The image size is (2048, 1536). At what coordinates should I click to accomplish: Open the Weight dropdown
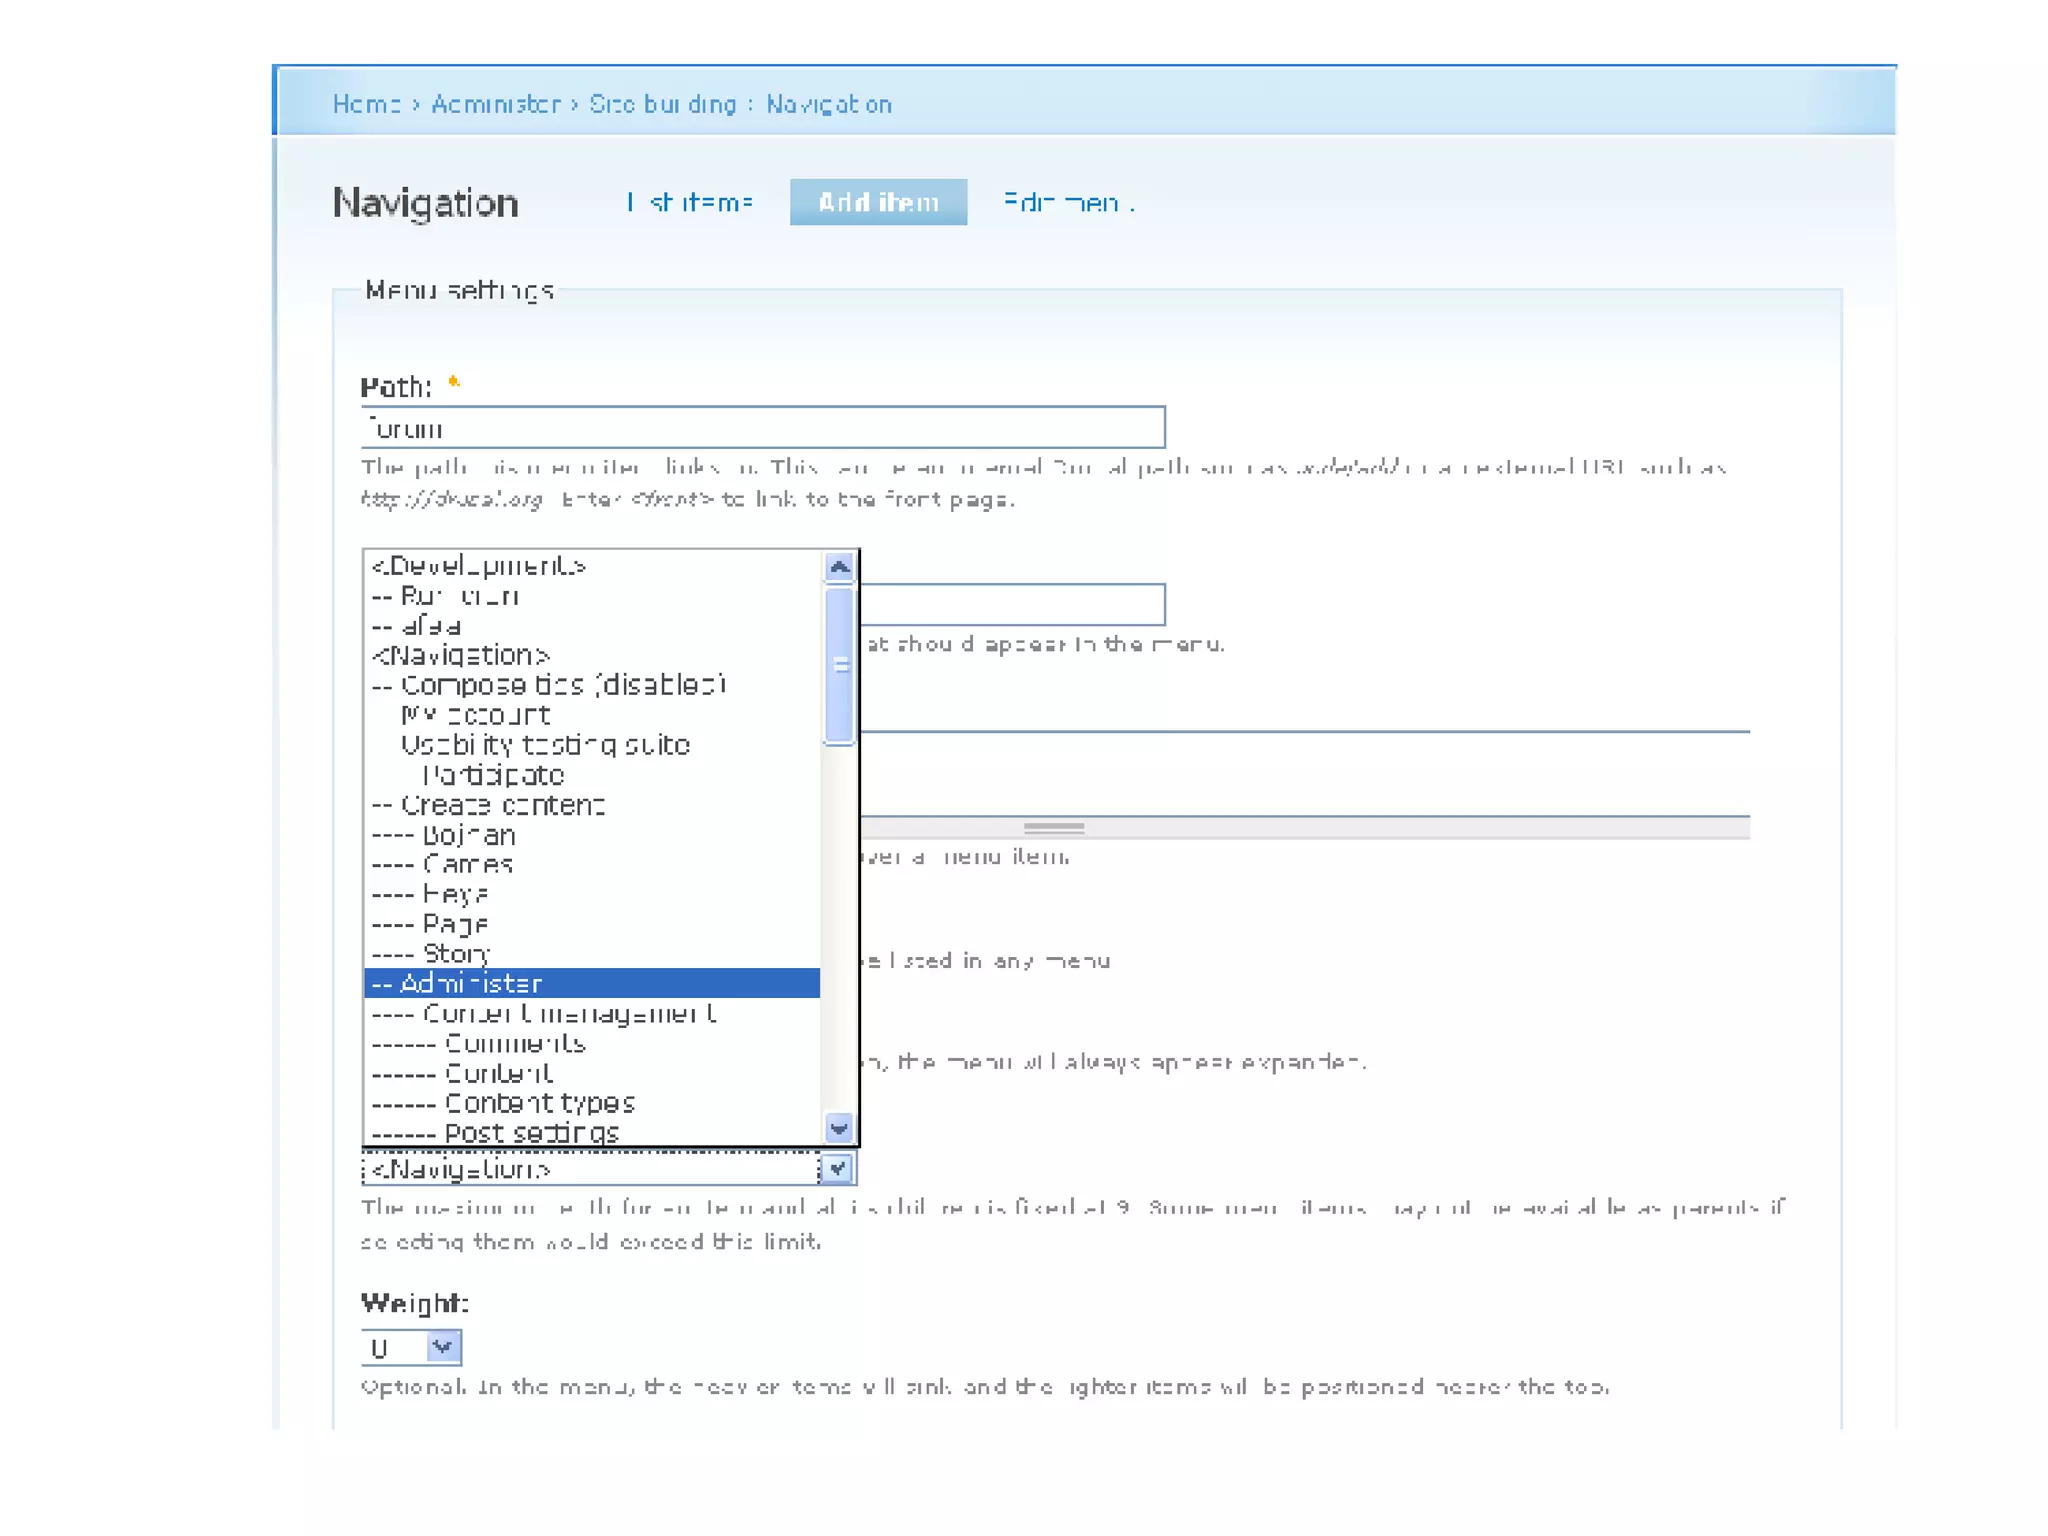(x=442, y=1347)
